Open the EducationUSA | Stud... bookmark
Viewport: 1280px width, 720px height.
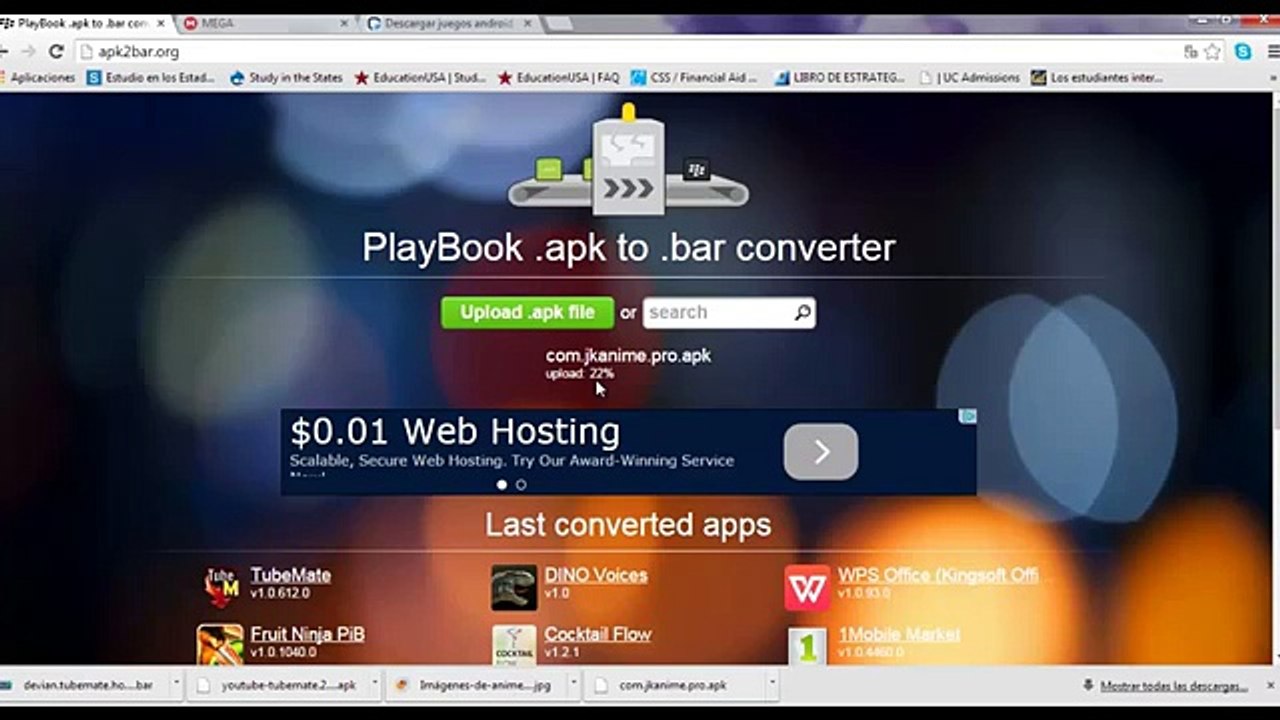tap(420, 78)
